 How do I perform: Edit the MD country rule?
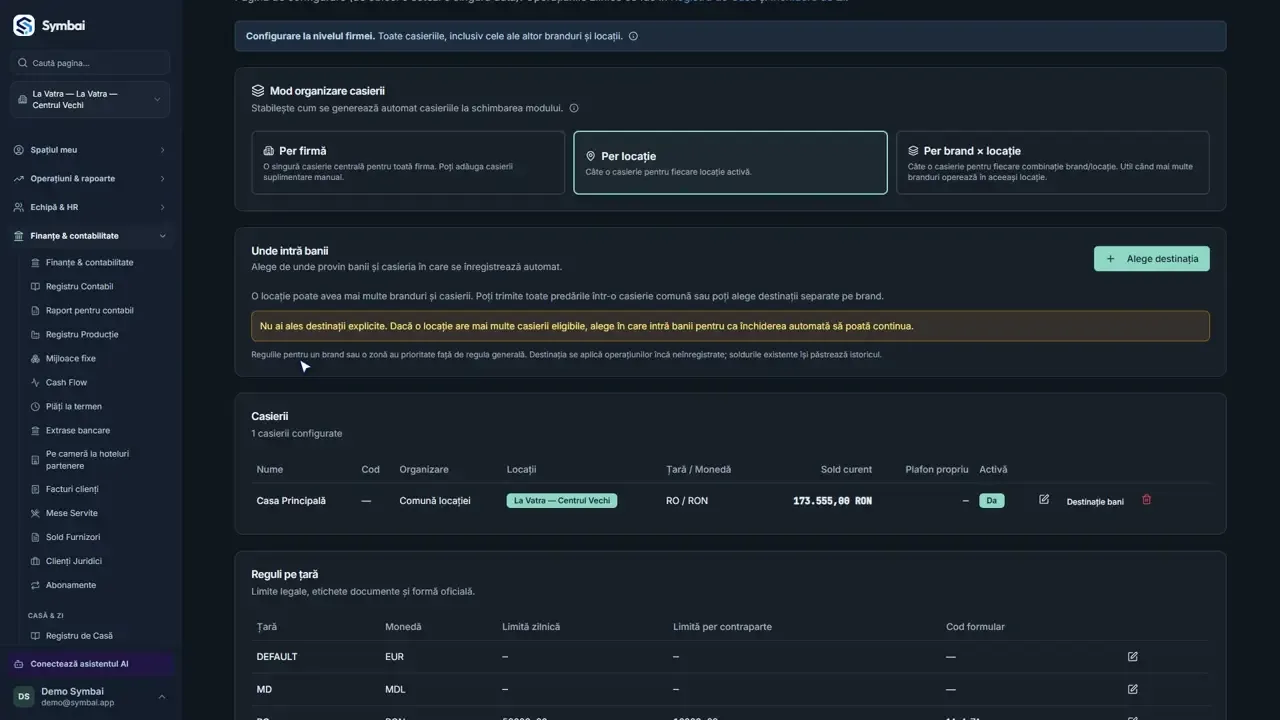click(1133, 689)
